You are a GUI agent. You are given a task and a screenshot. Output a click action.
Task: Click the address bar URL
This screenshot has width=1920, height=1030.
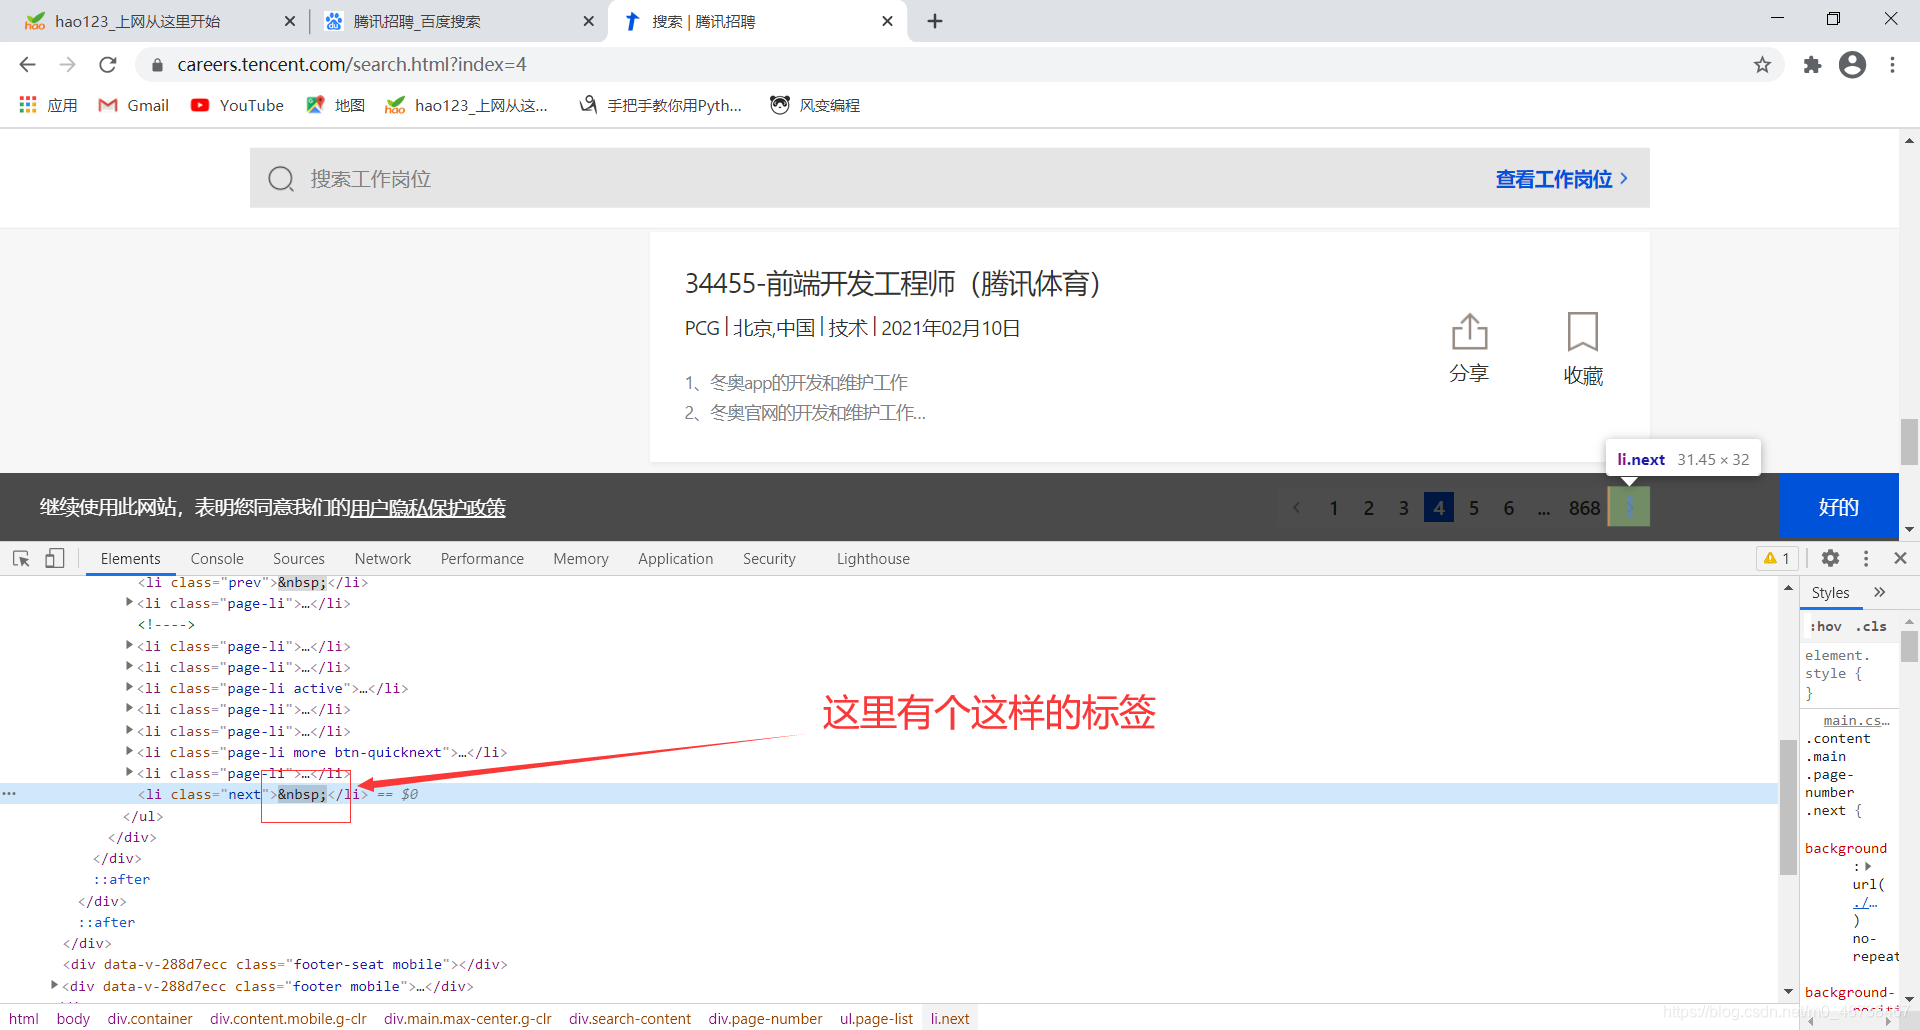coord(352,65)
